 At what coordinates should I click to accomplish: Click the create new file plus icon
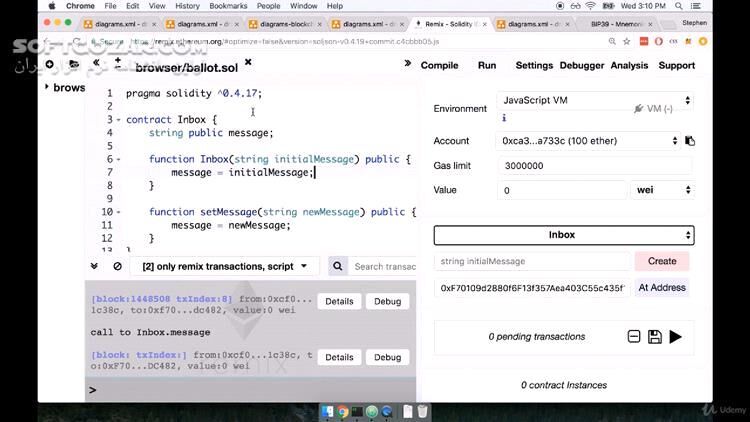47,64
